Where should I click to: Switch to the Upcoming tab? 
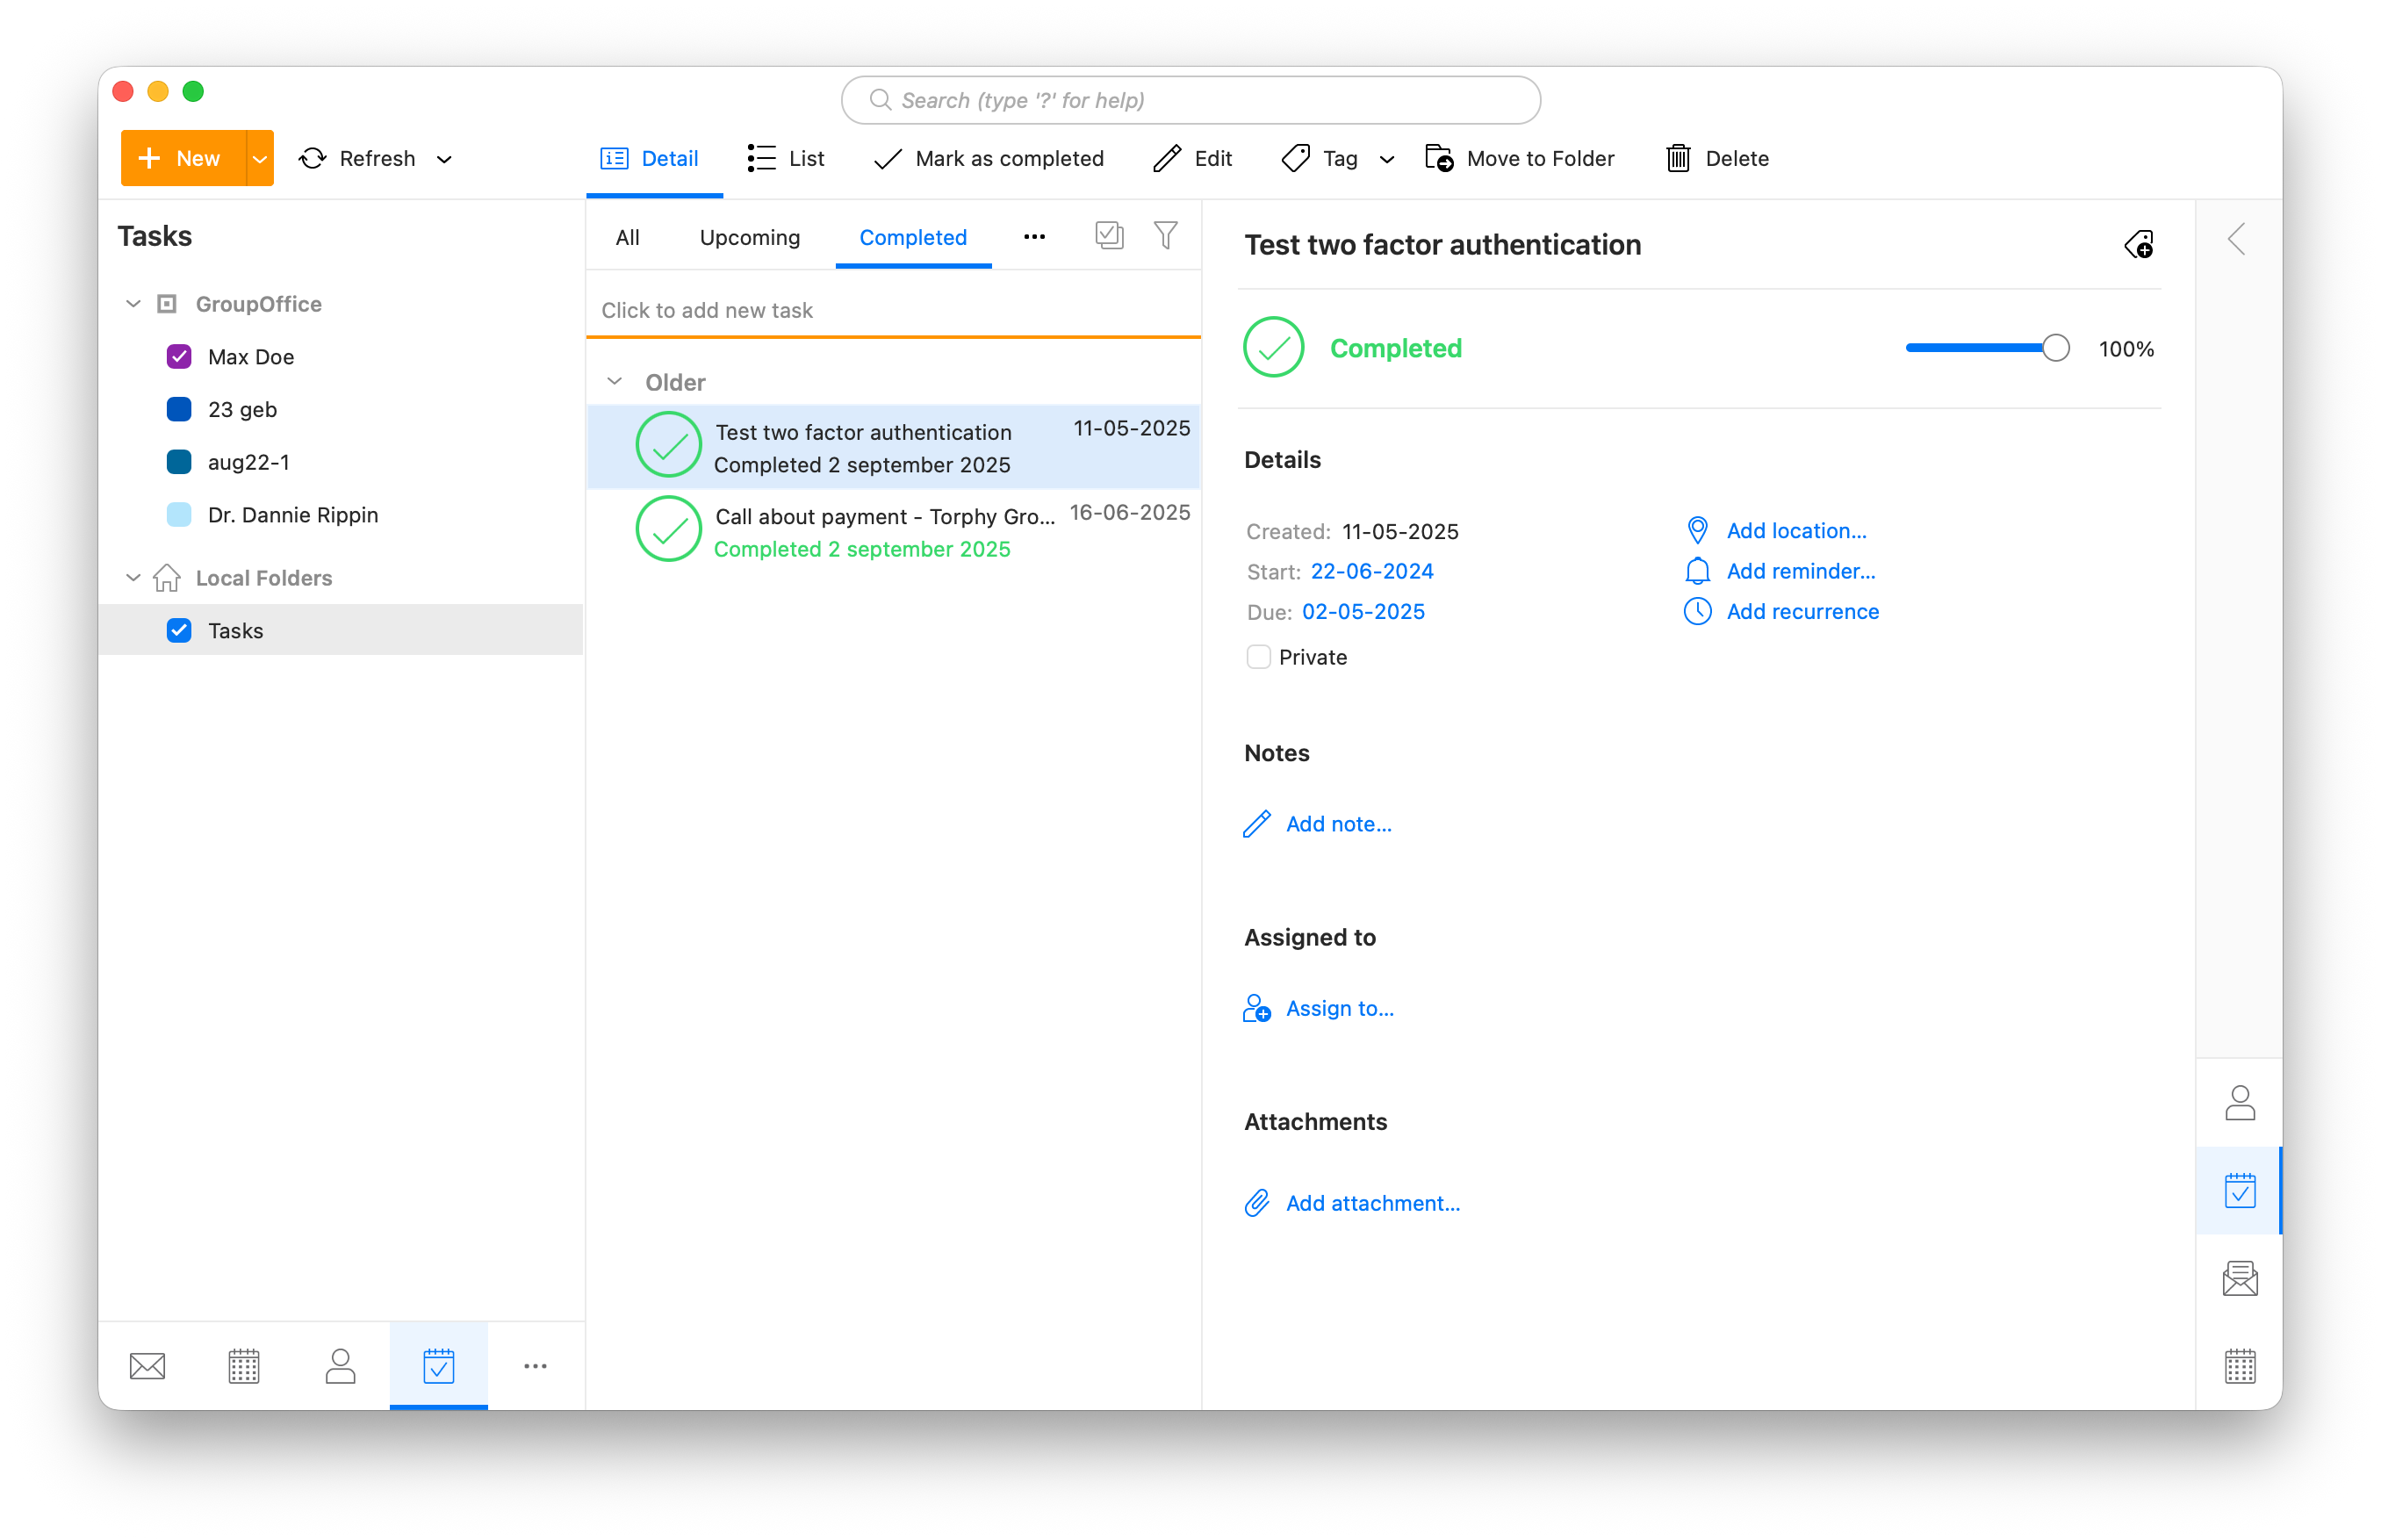tap(749, 237)
